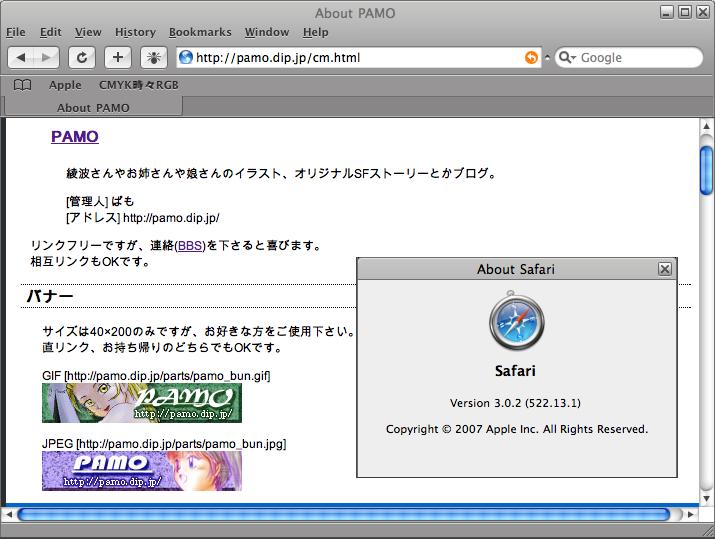Open the Help menu
Screen dimensions: 715x539
point(316,32)
